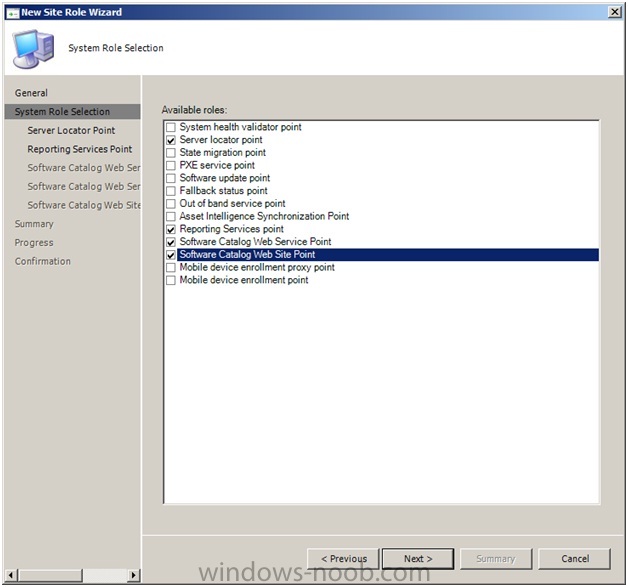Viewport: 628px width, 587px height.
Task: Open the Summary step in sidebar
Action: point(34,224)
